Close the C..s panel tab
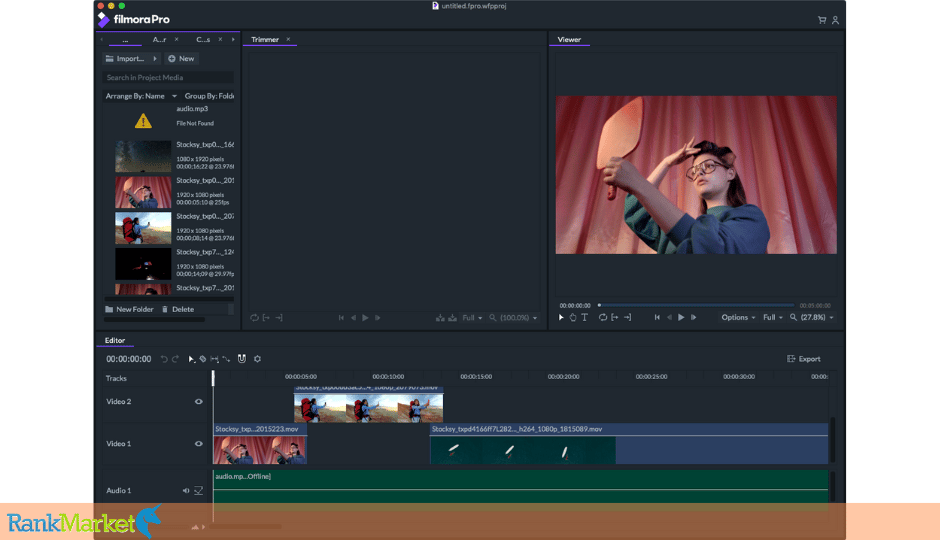 pyautogui.click(x=220, y=40)
